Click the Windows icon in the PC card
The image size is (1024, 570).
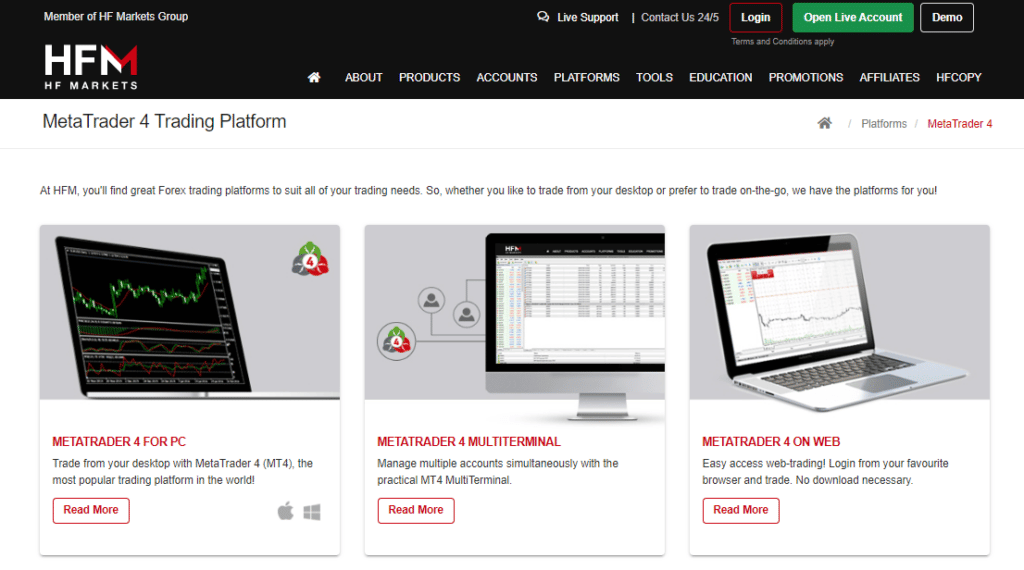312,512
